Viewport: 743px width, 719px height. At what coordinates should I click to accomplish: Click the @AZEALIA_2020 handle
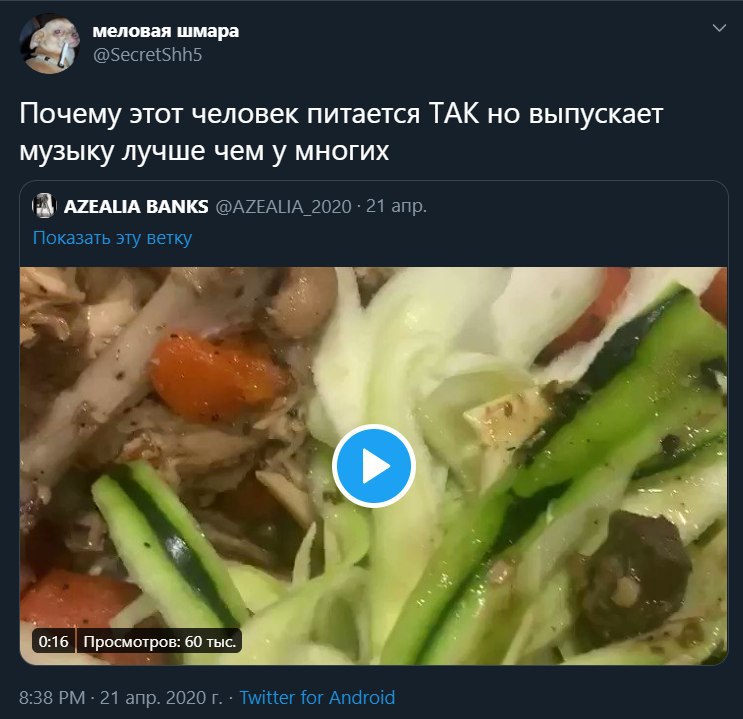[x=283, y=207]
